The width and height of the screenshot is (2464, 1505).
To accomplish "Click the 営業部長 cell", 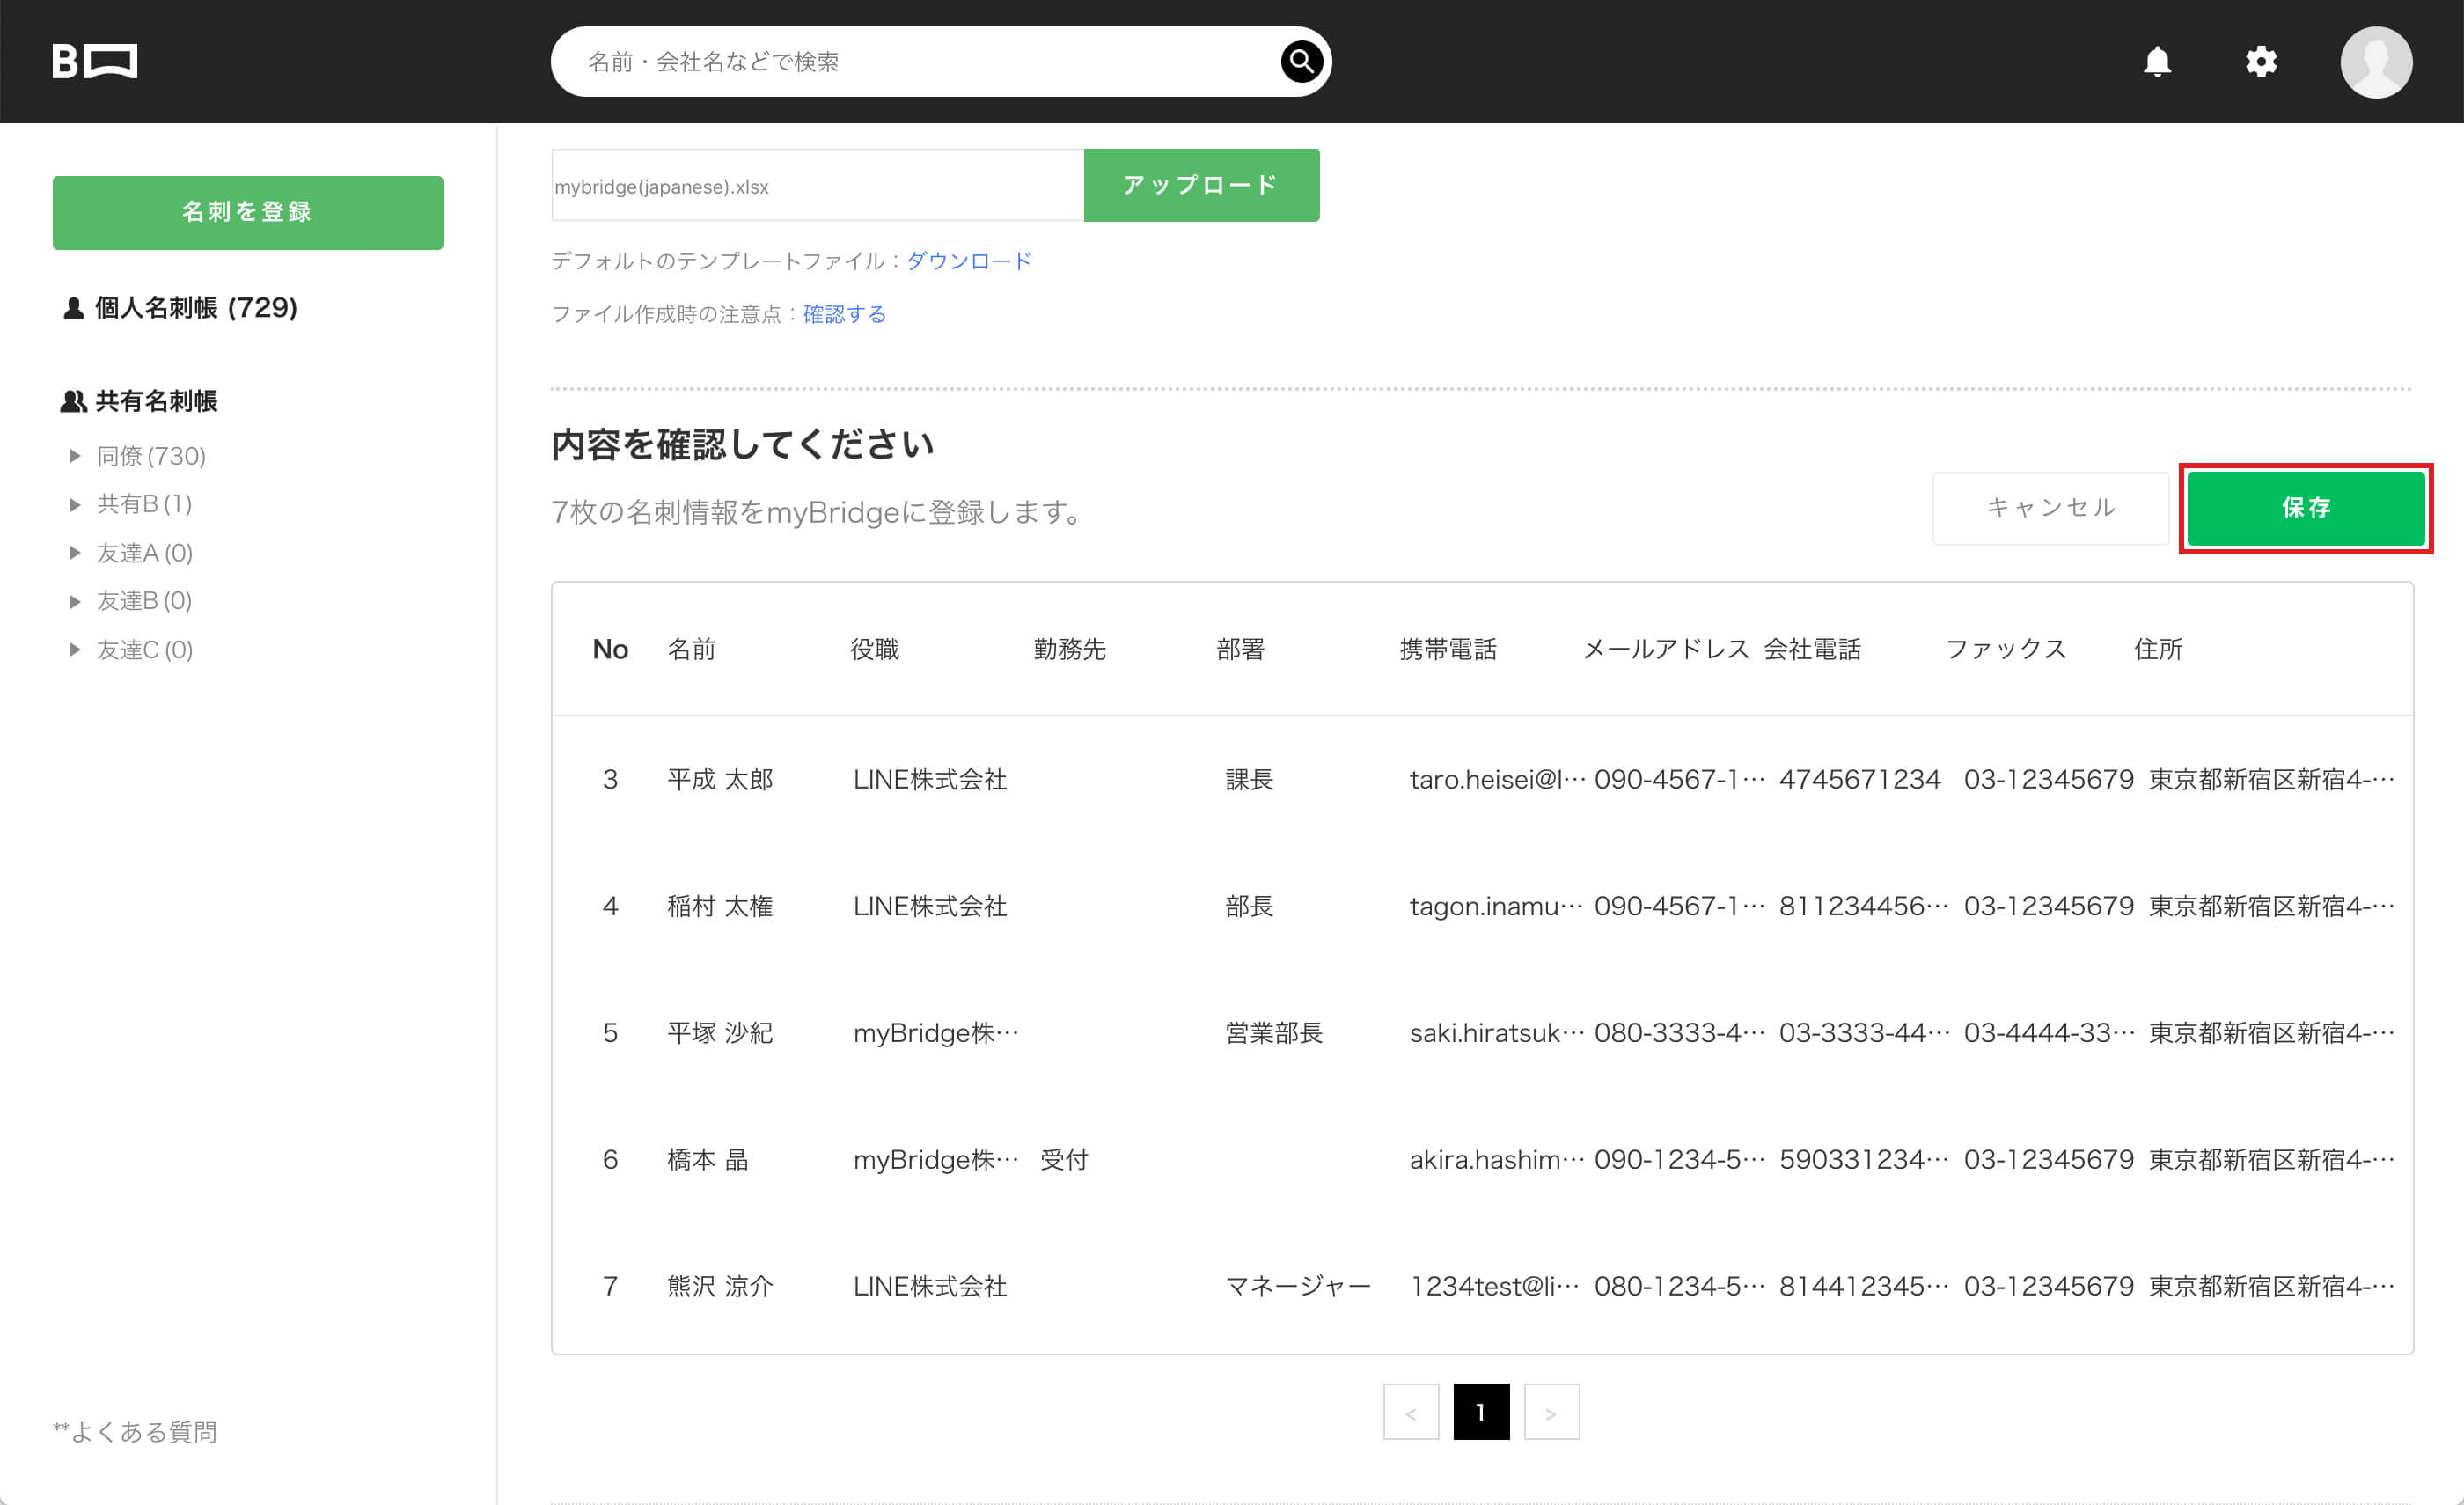I will coord(1275,1033).
